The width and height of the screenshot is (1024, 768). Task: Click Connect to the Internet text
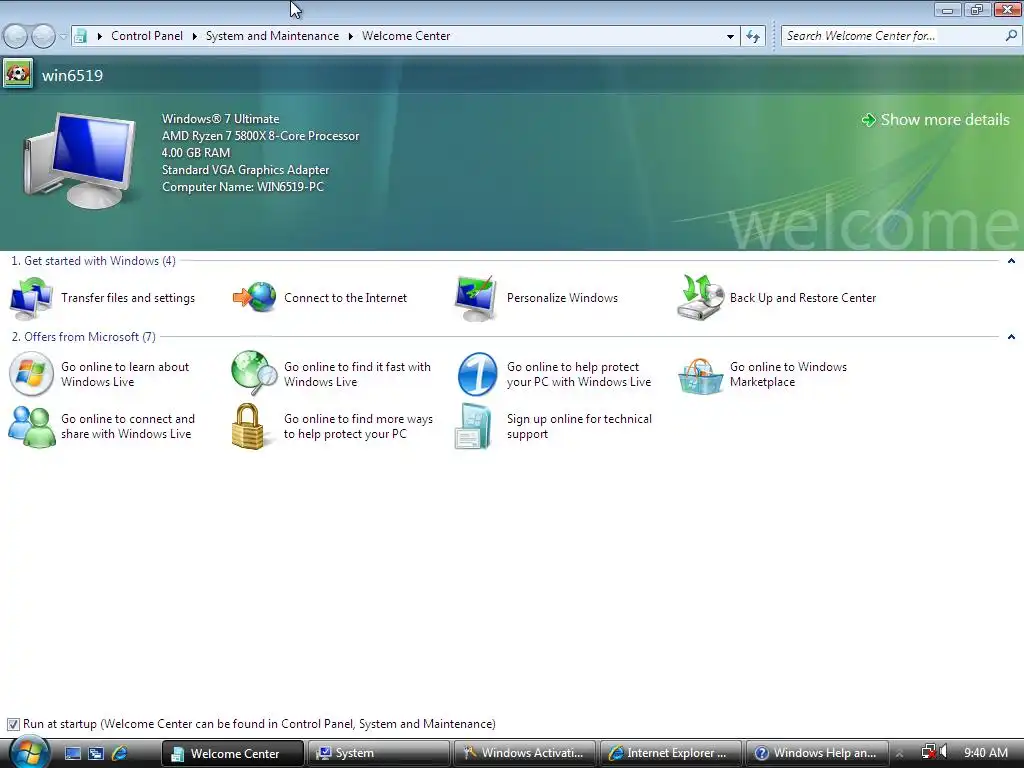pos(345,298)
